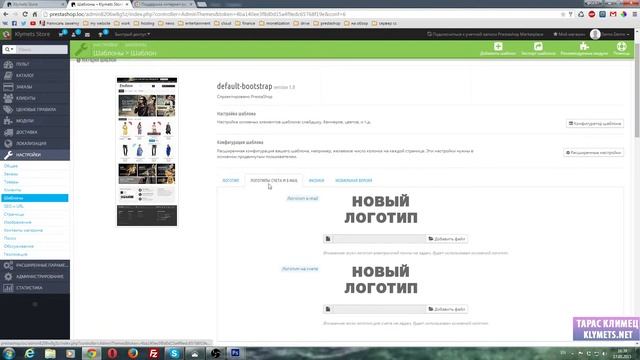Open the Настройки wrench menu
640x360 pixels.
pyautogui.click(x=35, y=155)
